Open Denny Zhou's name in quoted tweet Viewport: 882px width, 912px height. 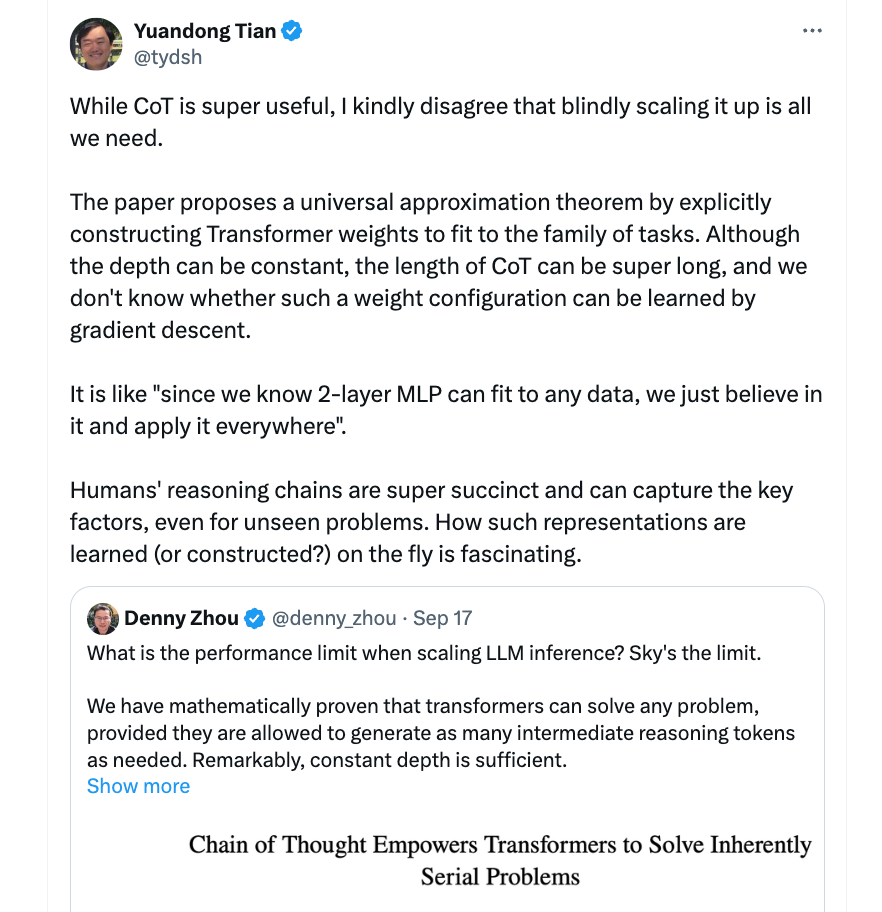[181, 619]
